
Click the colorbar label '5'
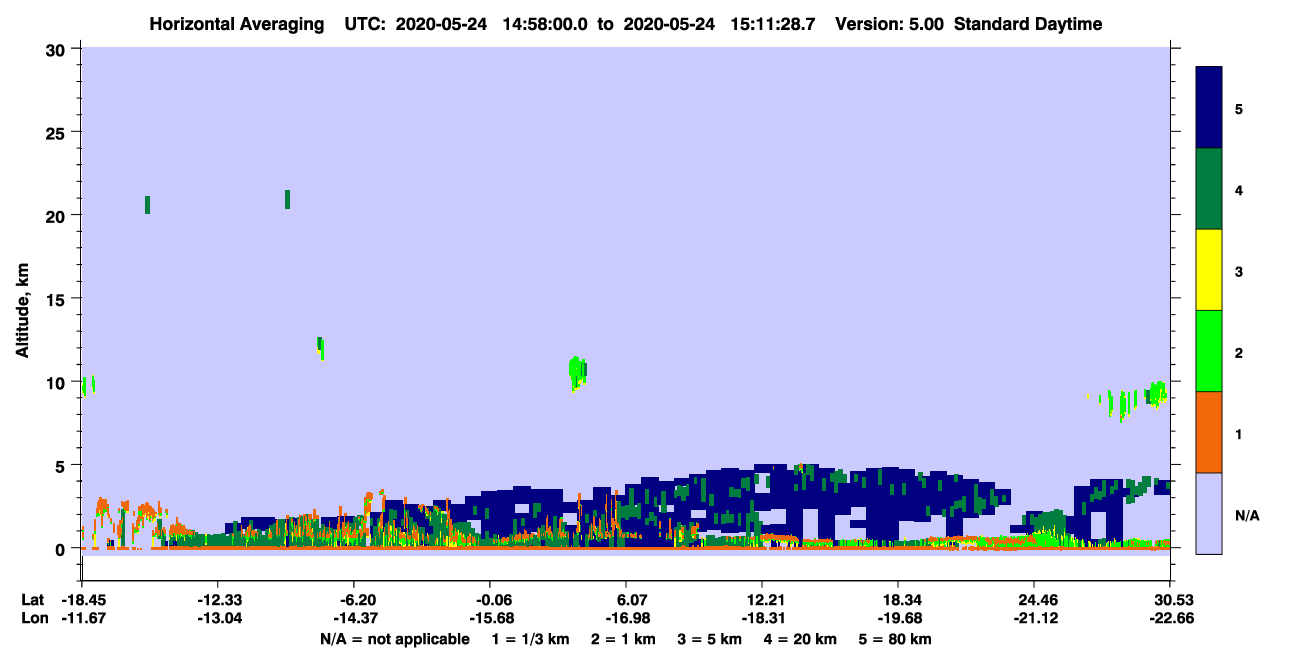tap(1239, 108)
